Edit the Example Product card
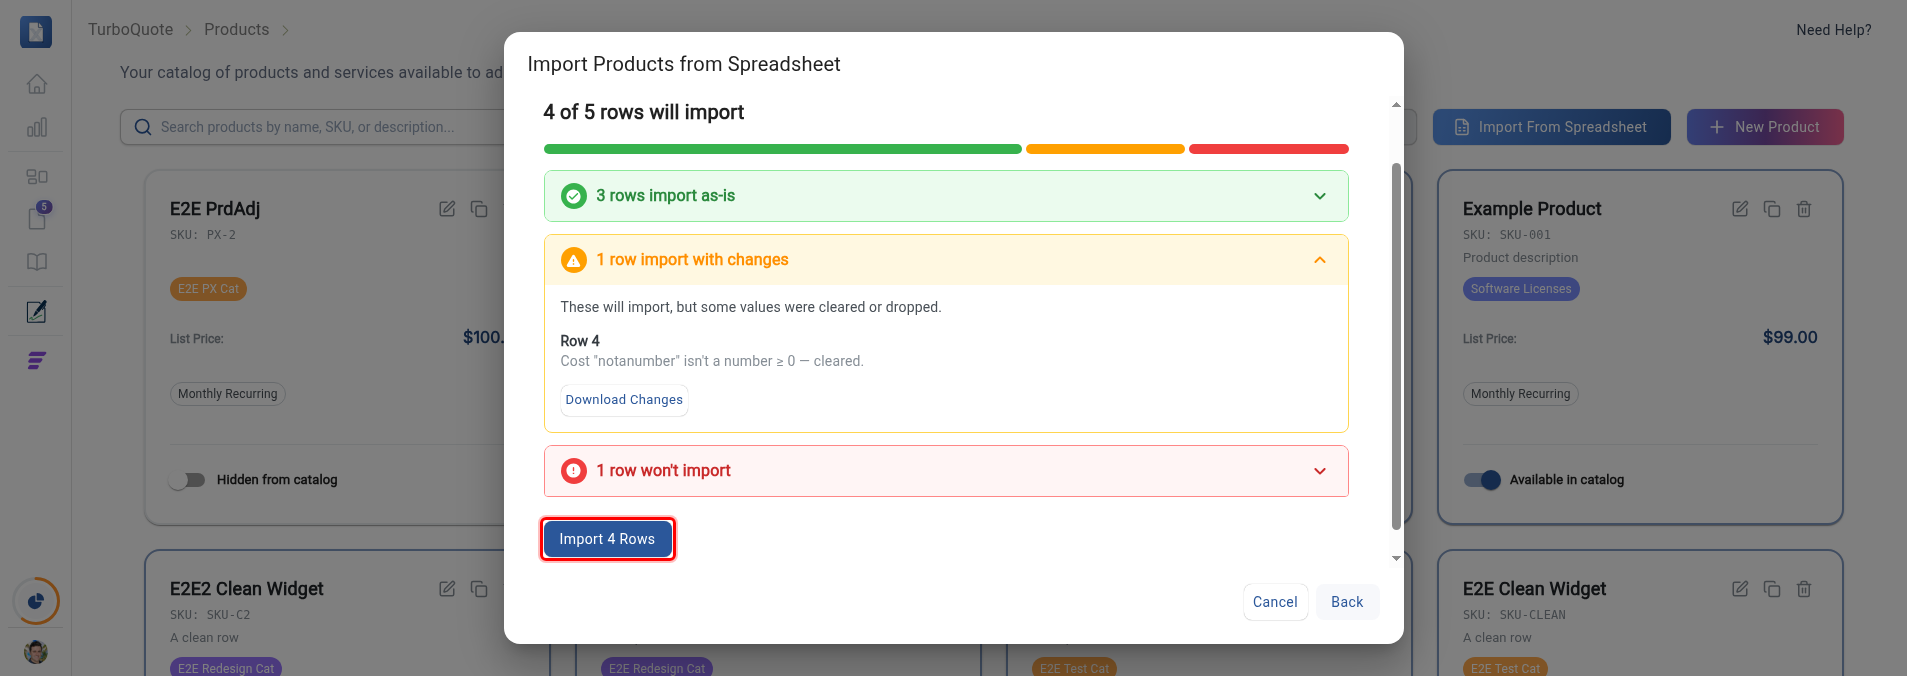 1740,209
